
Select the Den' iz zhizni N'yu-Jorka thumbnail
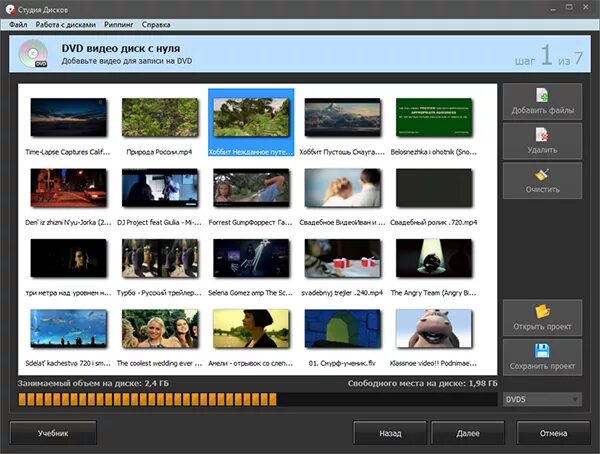pos(68,188)
